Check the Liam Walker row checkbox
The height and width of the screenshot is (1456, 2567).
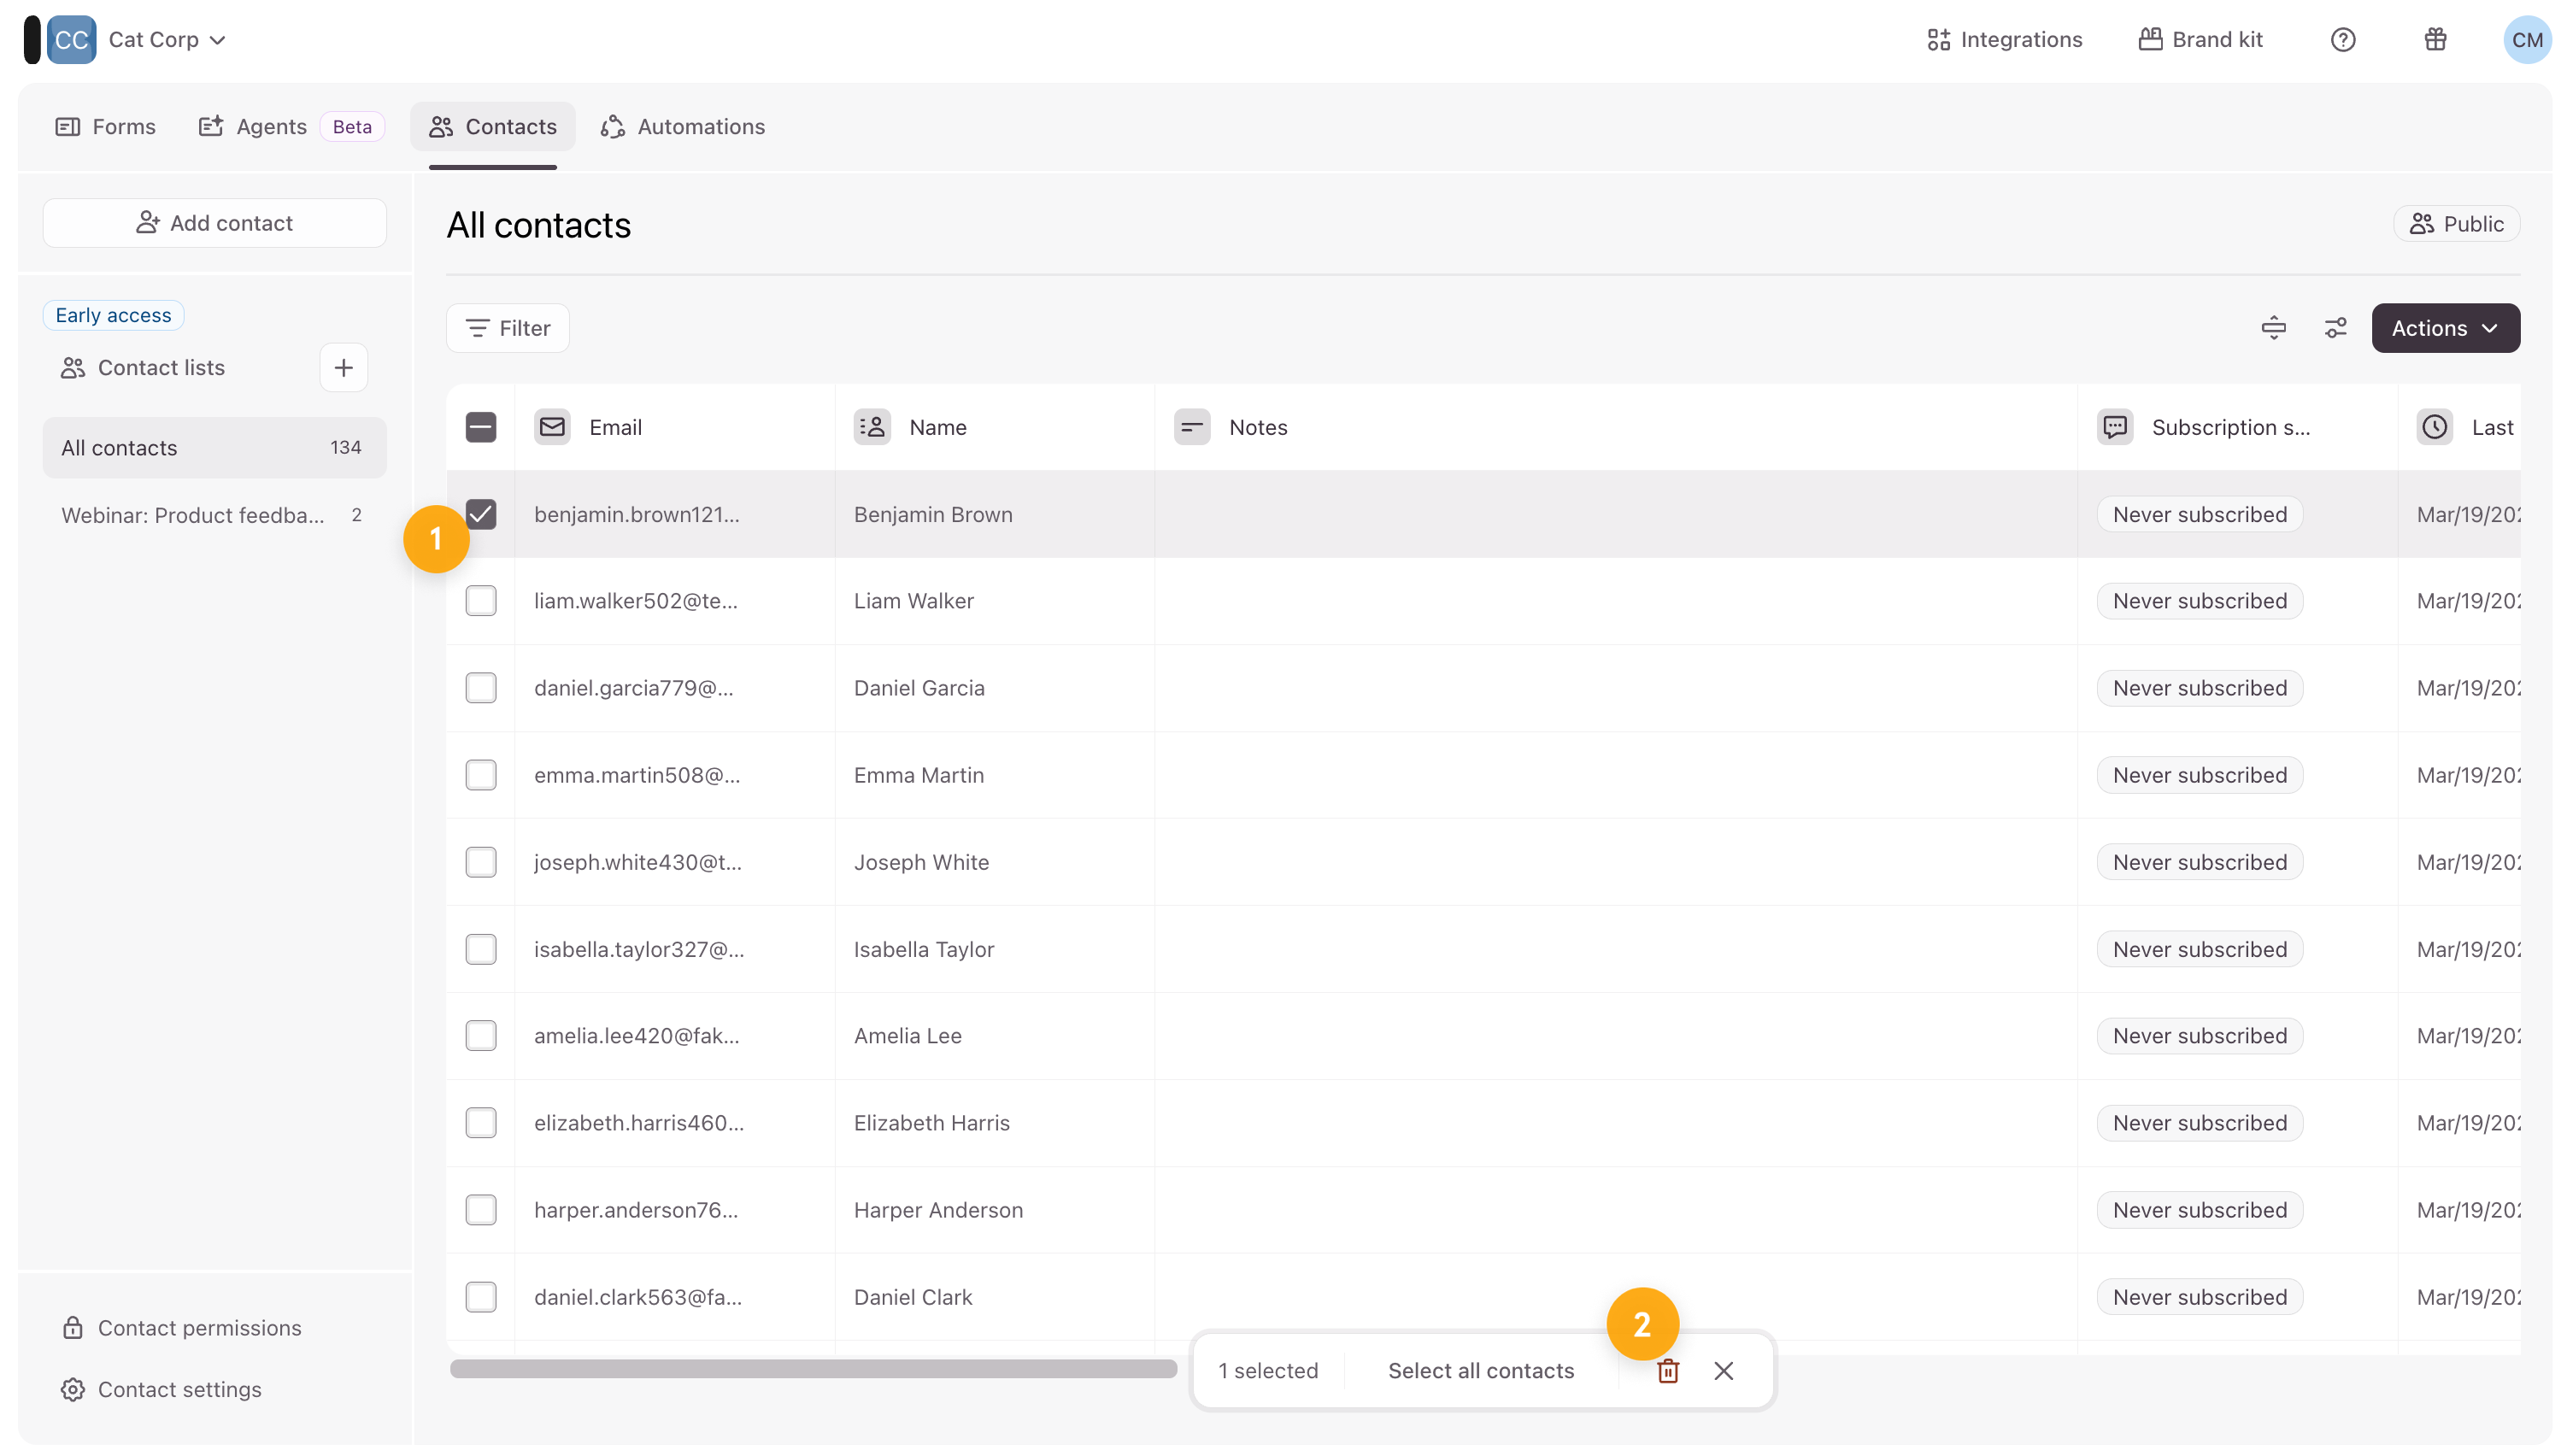click(481, 601)
